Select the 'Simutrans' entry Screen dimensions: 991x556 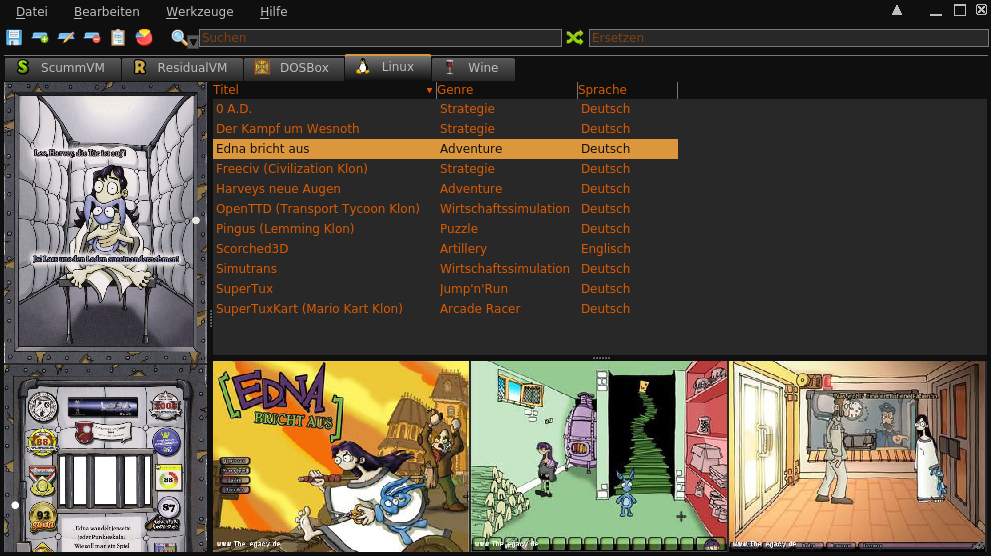(x=445, y=269)
